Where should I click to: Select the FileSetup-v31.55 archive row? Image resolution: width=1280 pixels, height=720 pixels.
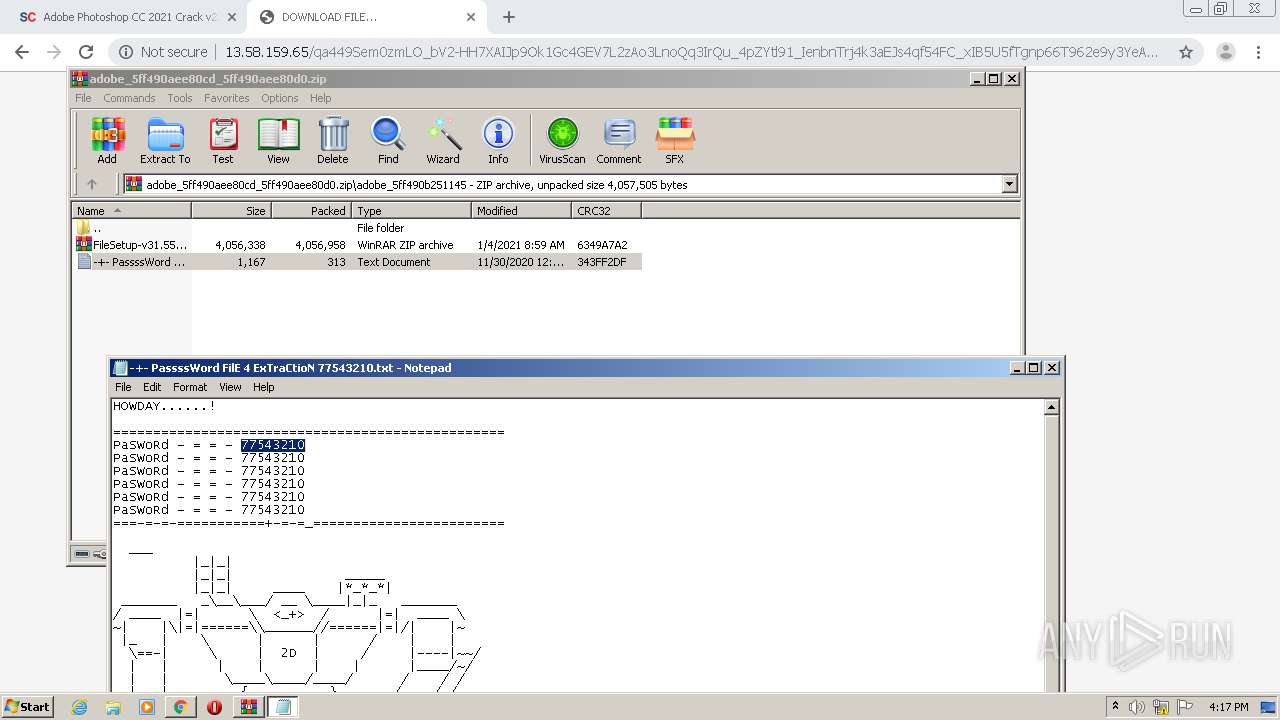tap(357, 245)
